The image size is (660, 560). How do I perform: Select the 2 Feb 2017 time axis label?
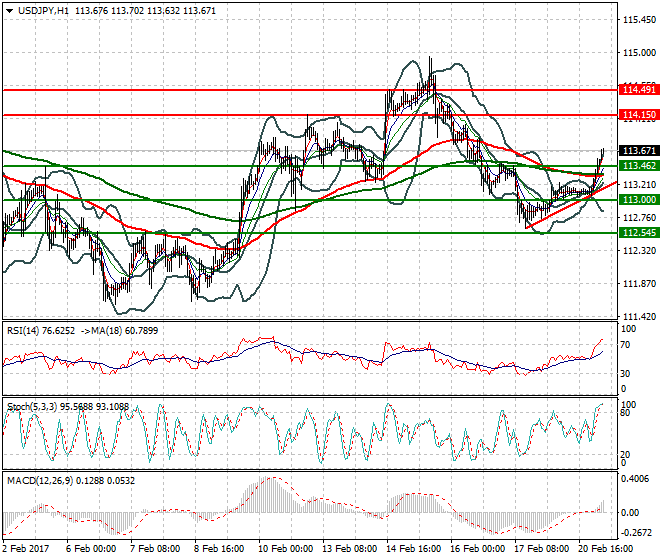(26, 549)
